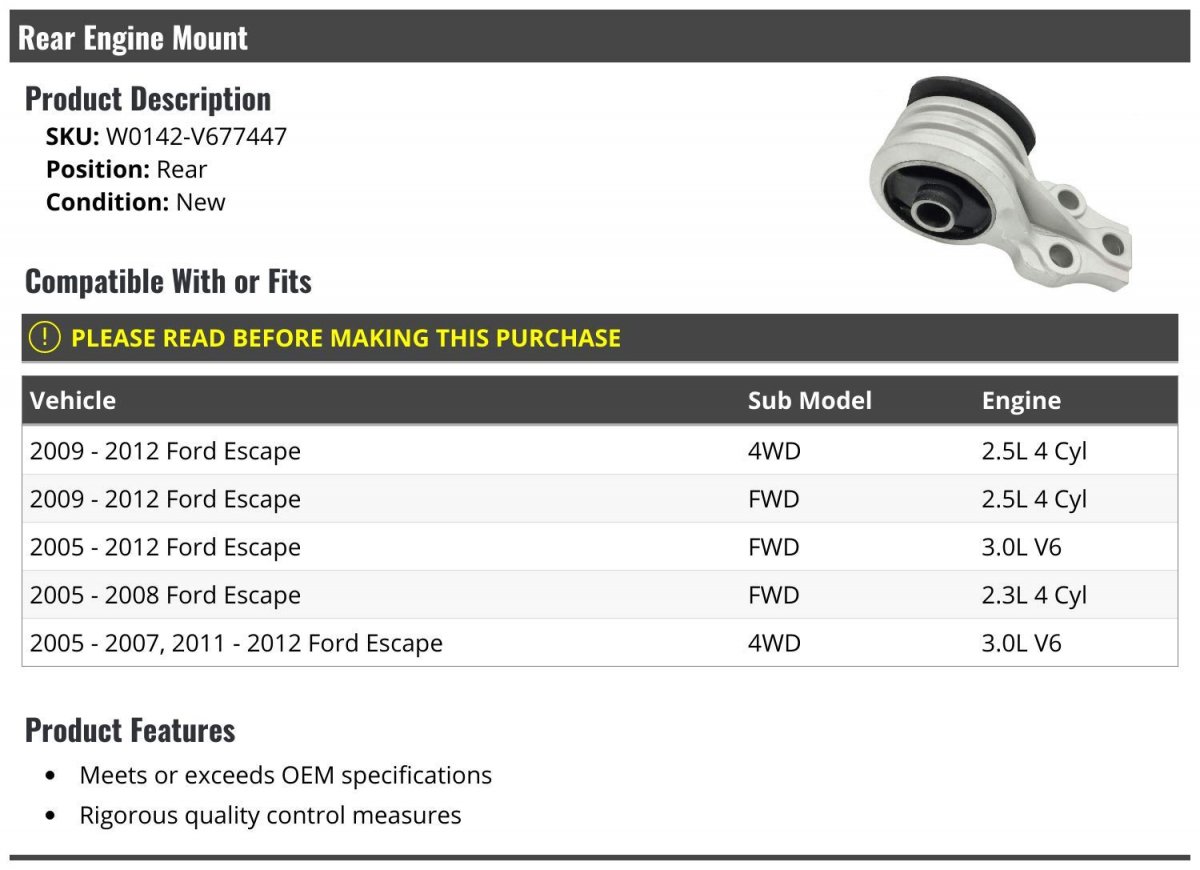Viewport: 1200px width, 870px height.
Task: Click the Sub Model column header
Action: pos(810,401)
